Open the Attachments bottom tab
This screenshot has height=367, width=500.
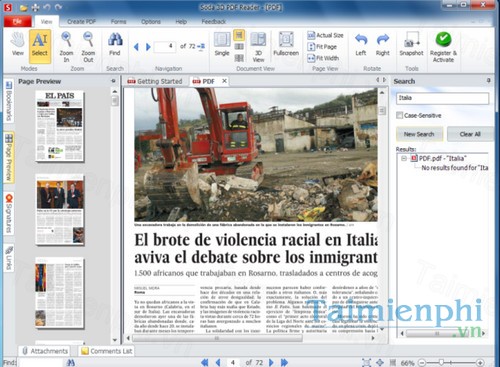(45, 351)
